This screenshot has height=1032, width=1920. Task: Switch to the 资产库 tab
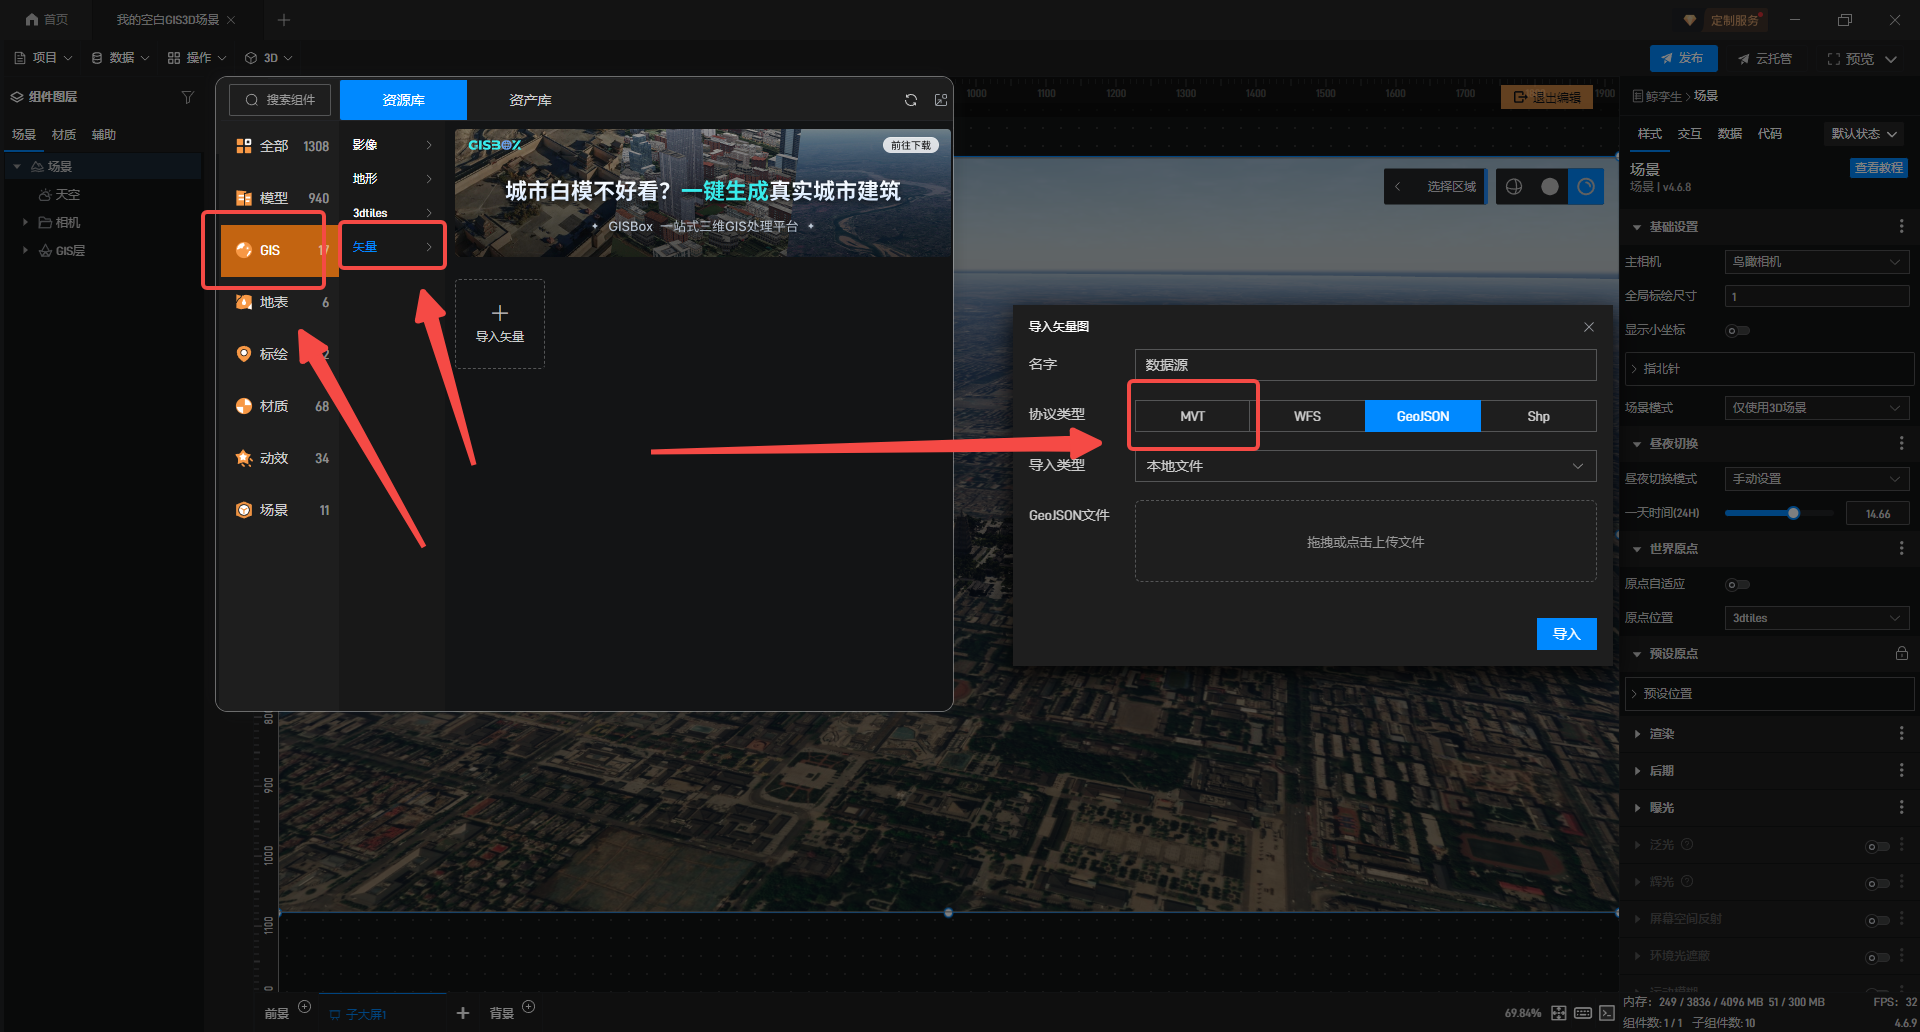530,100
